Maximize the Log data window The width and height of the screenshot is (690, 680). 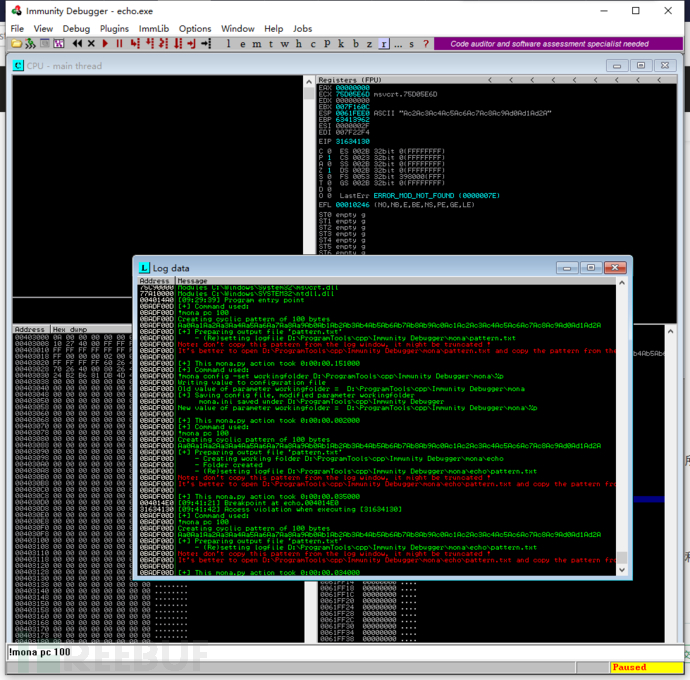(591, 268)
